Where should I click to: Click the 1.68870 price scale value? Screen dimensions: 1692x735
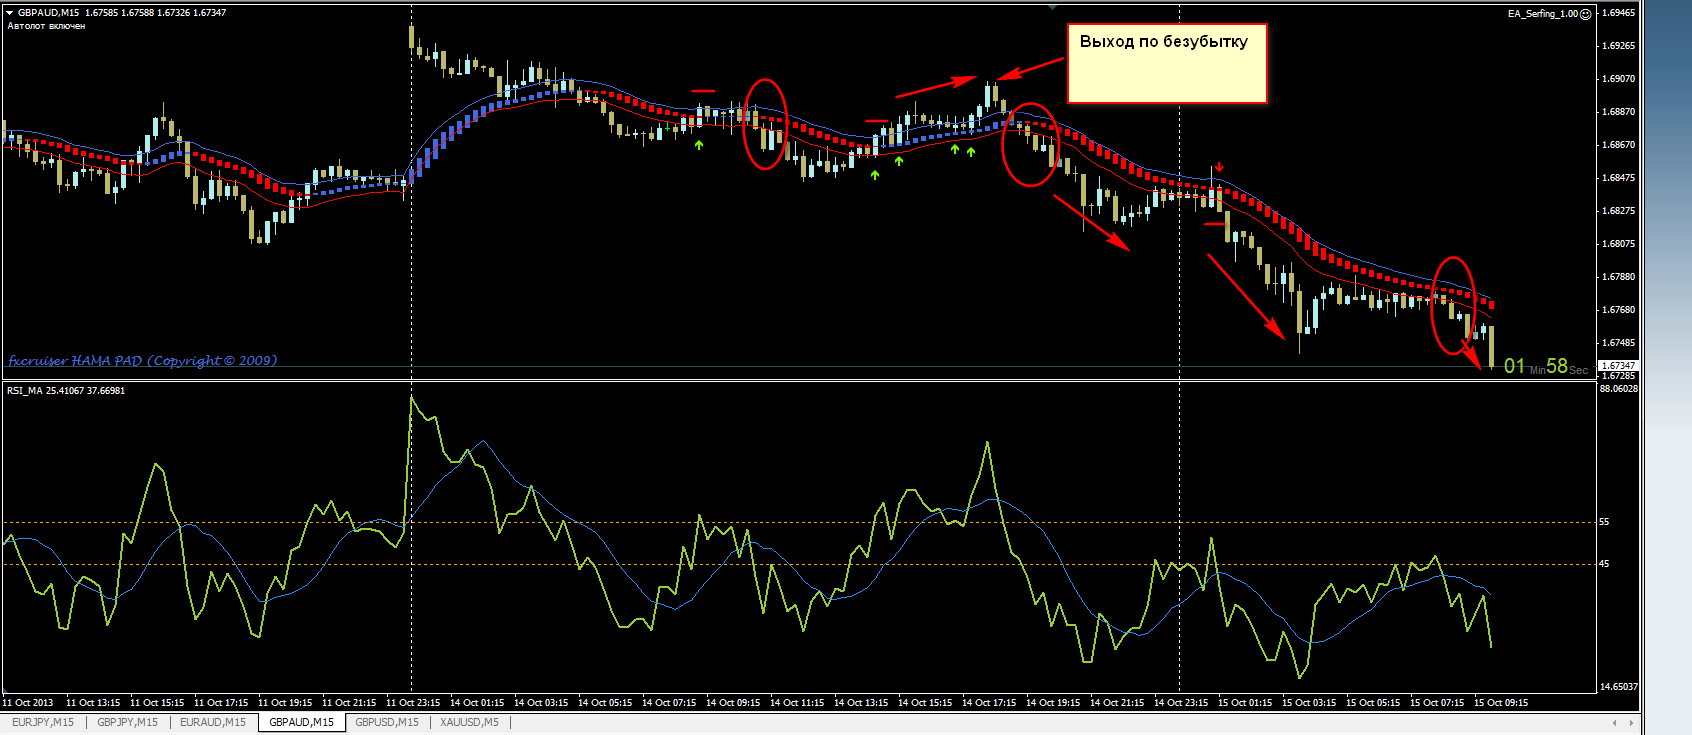coord(1619,112)
